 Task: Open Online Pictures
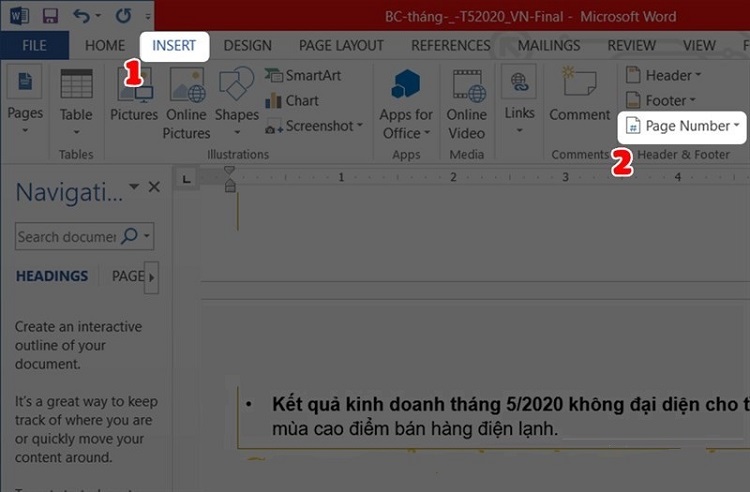pos(186,104)
